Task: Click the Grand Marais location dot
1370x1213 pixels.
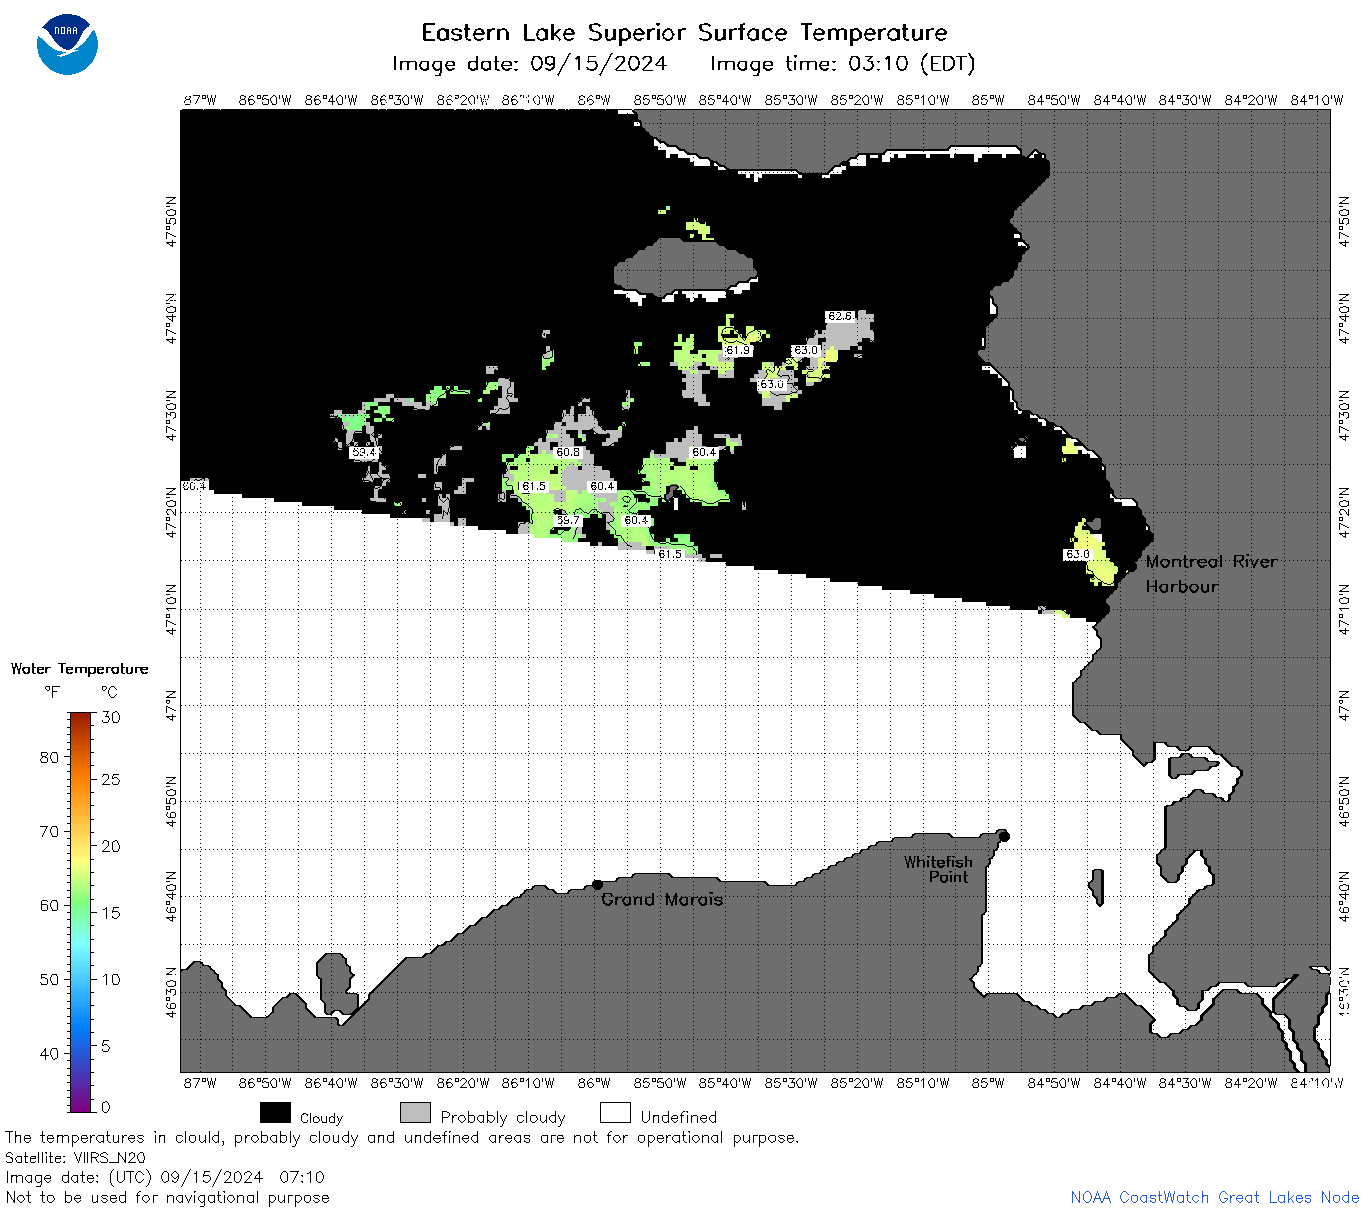Action: pyautogui.click(x=597, y=884)
